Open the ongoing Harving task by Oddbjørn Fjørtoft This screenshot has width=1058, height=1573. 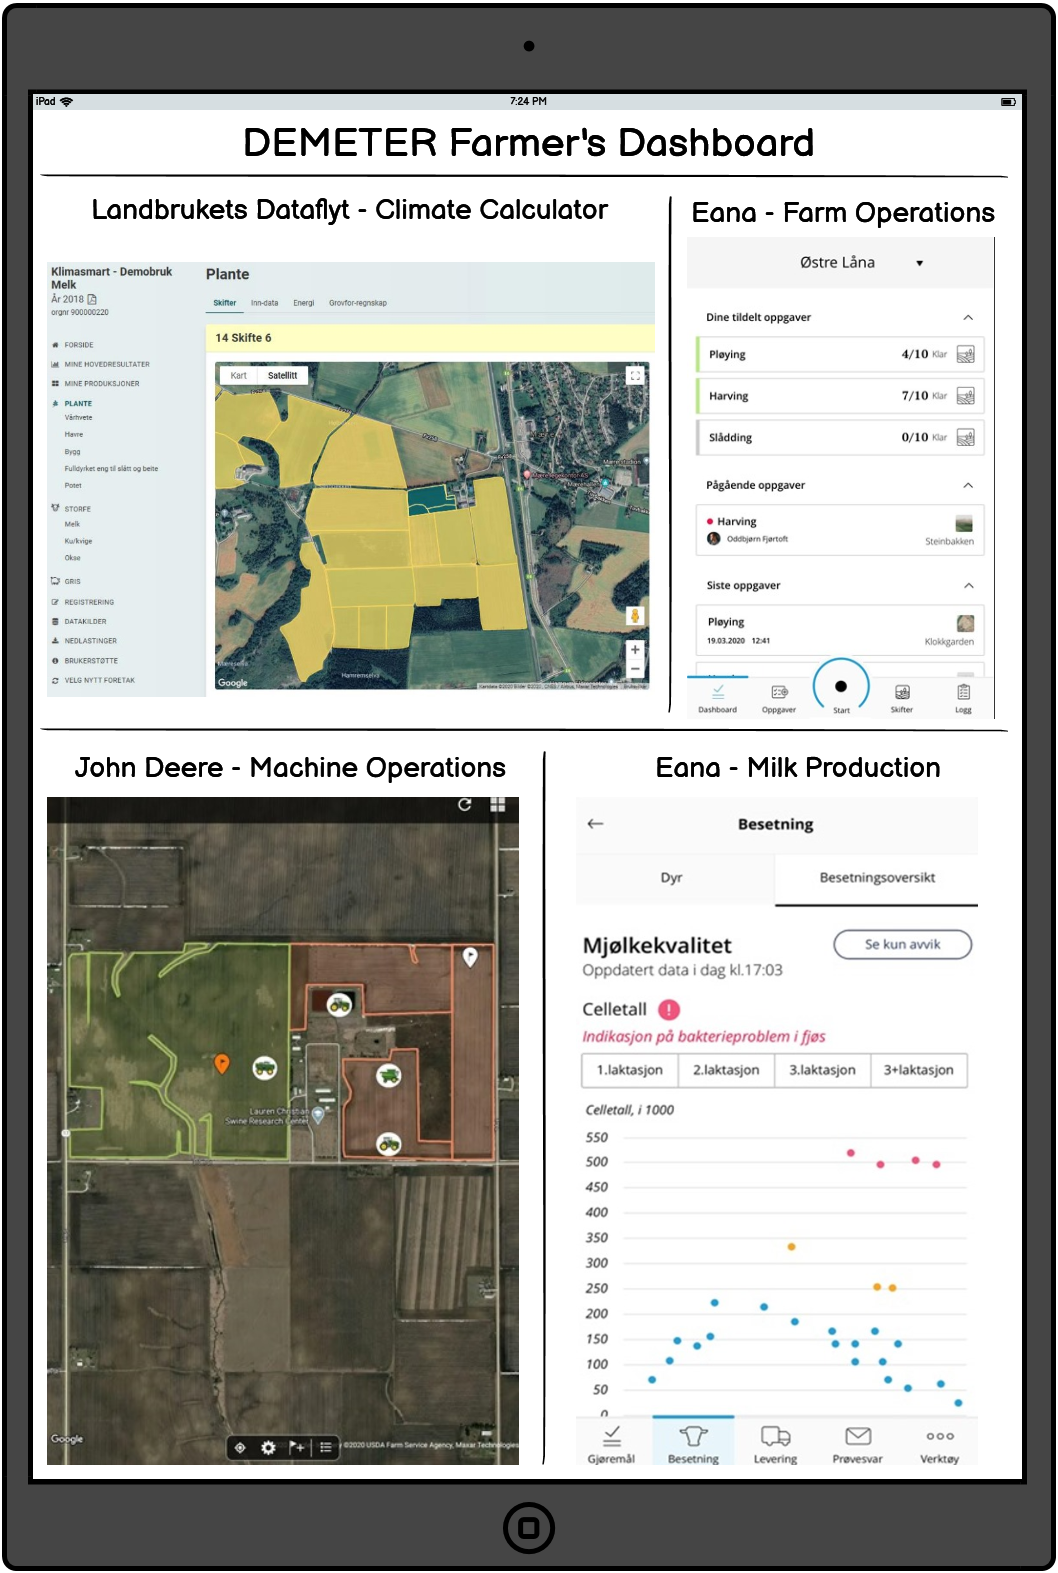tap(840, 530)
